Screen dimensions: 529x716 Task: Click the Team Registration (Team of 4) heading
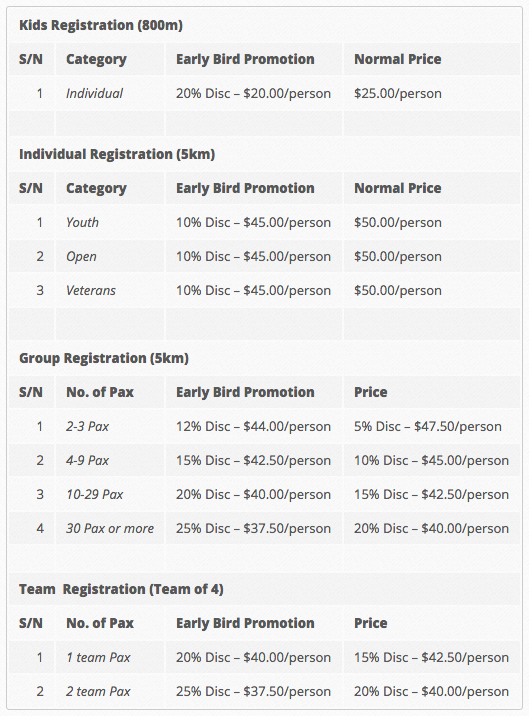point(122,590)
